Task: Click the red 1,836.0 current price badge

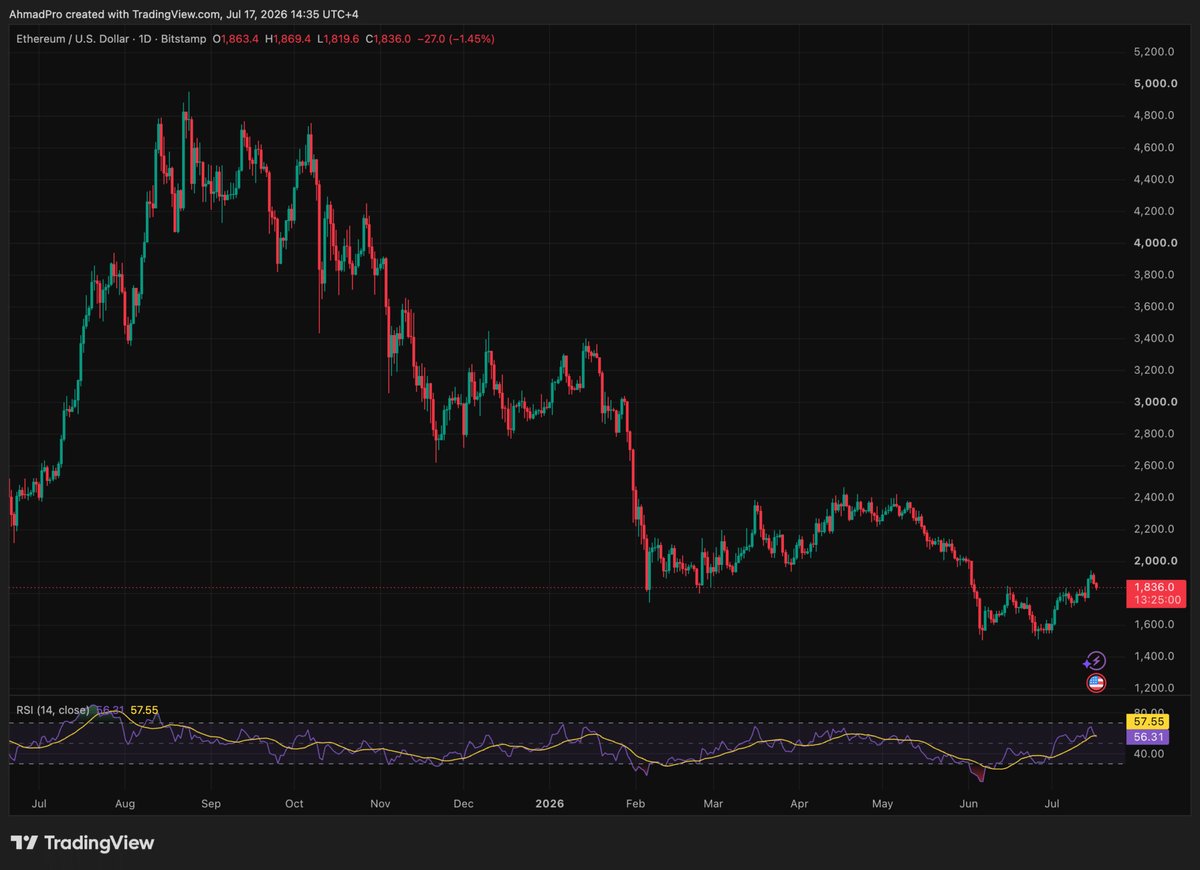Action: [1156, 587]
